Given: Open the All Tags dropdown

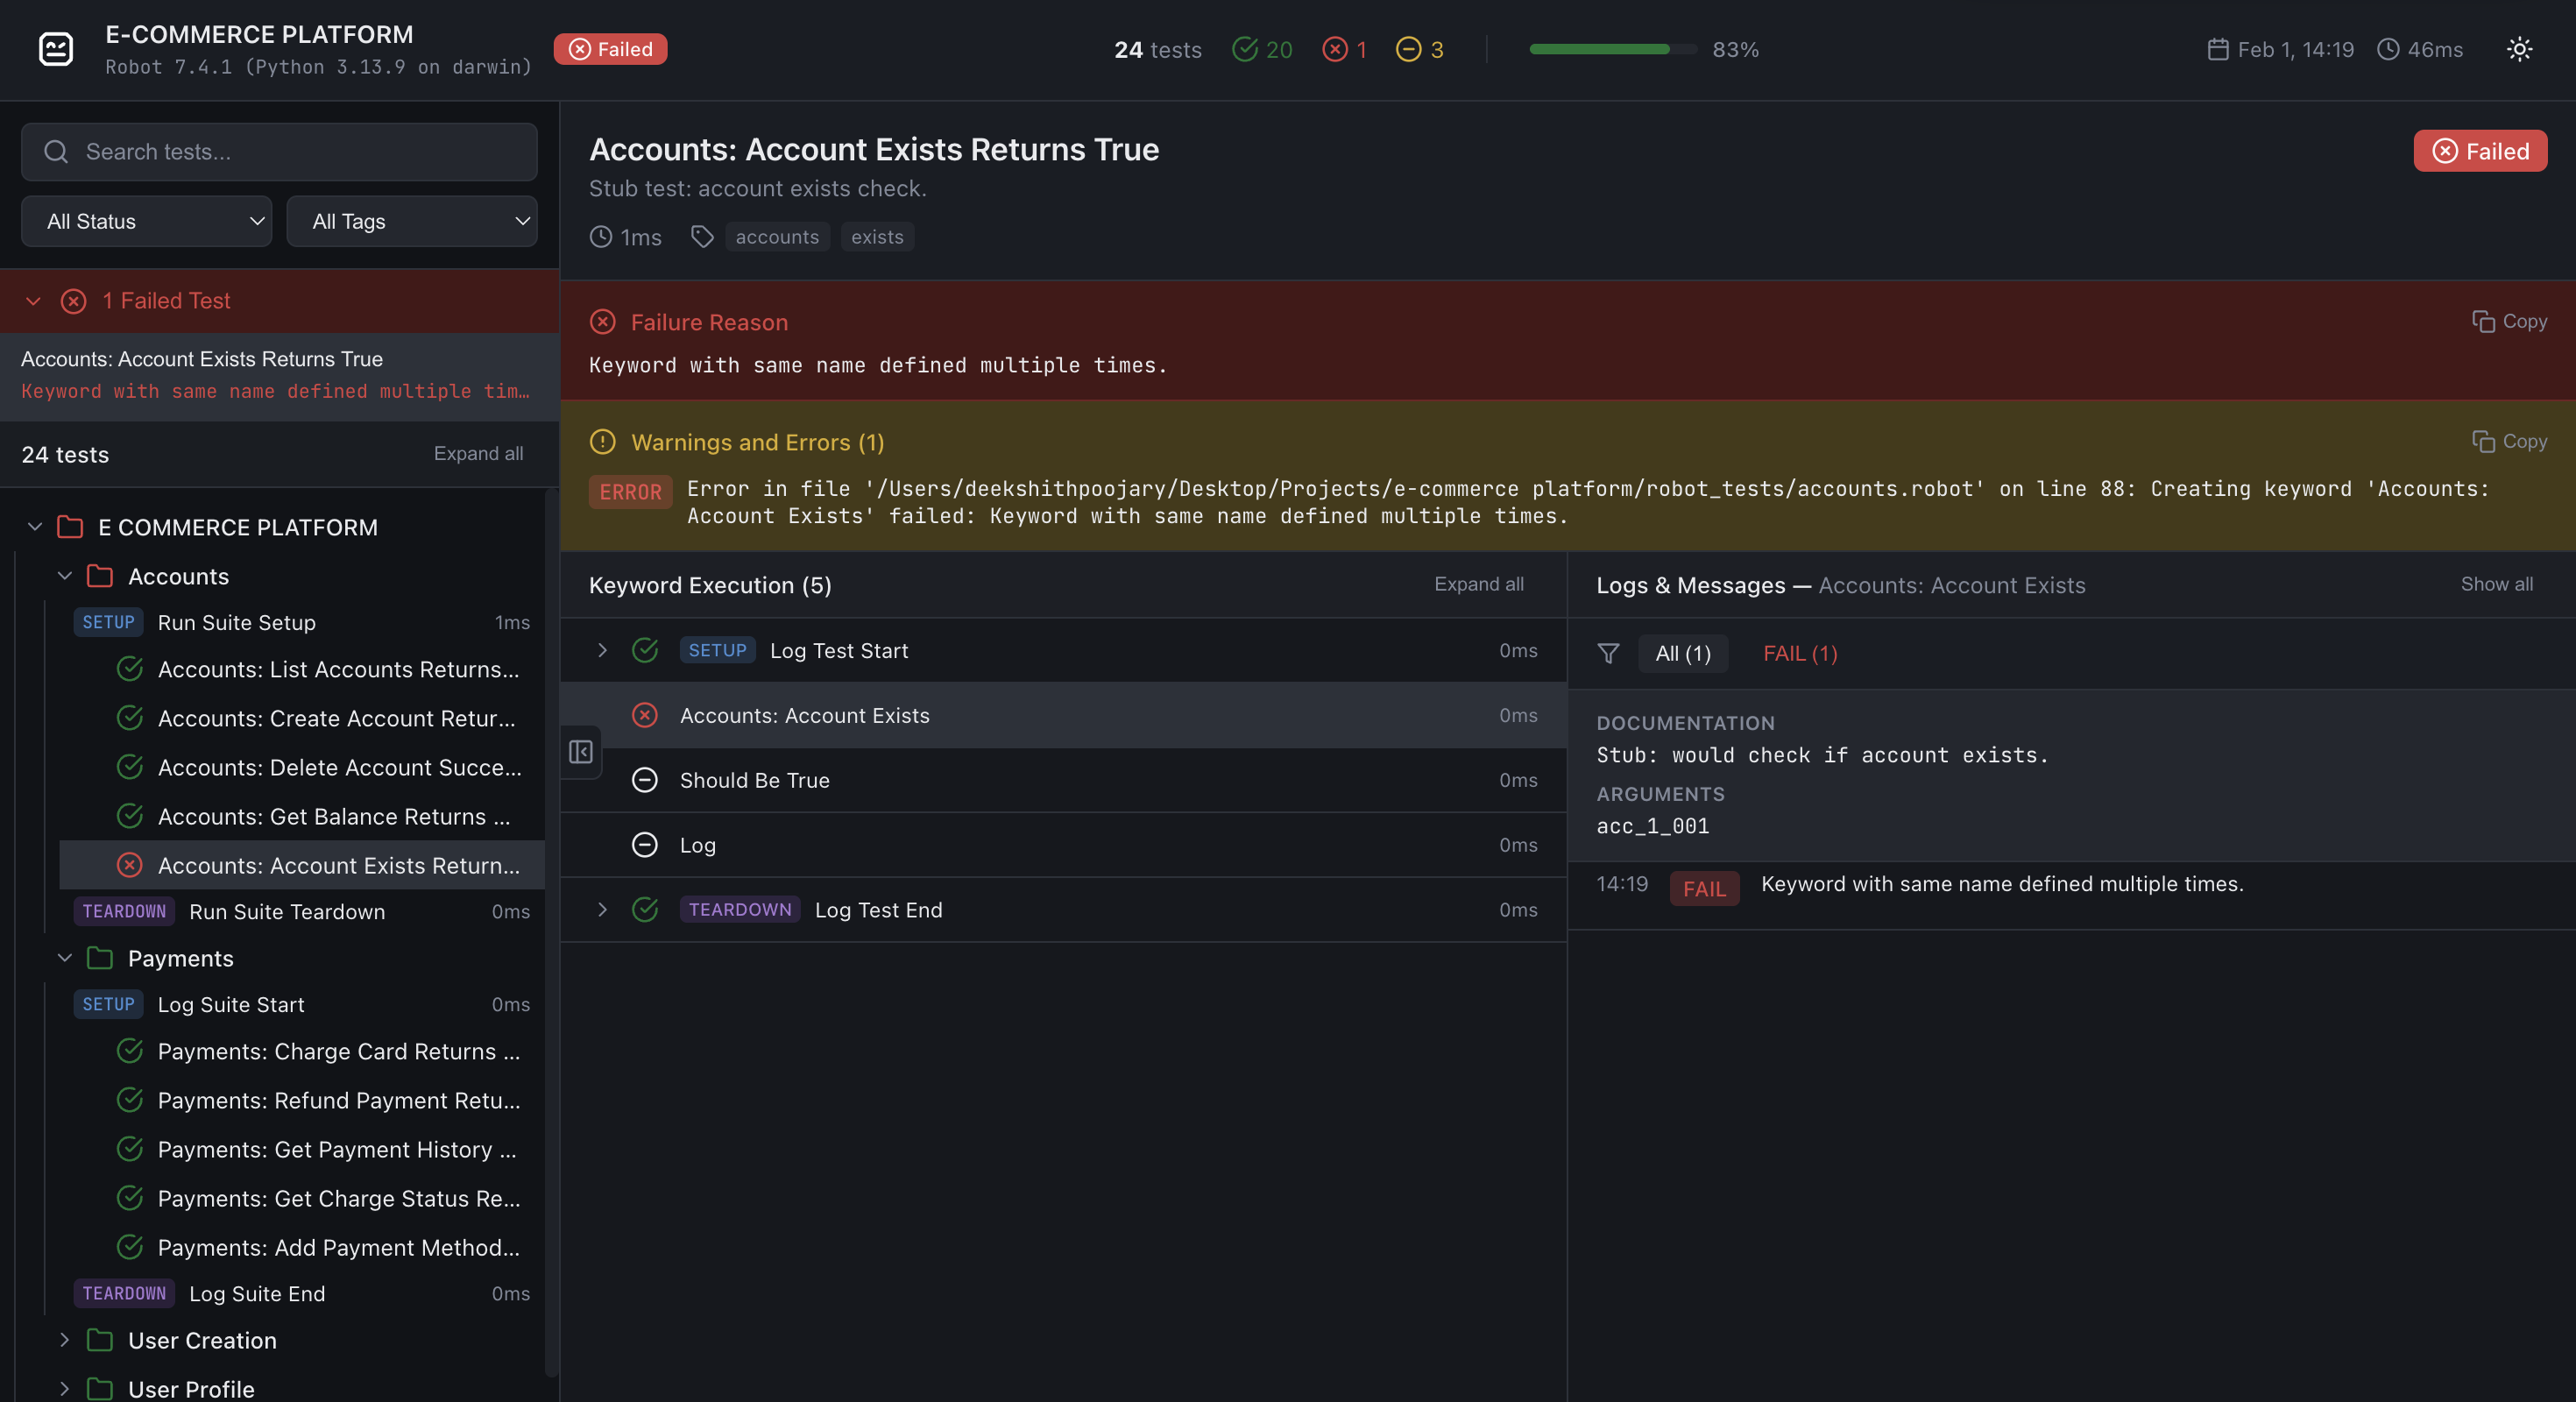Looking at the screenshot, I should point(412,221).
